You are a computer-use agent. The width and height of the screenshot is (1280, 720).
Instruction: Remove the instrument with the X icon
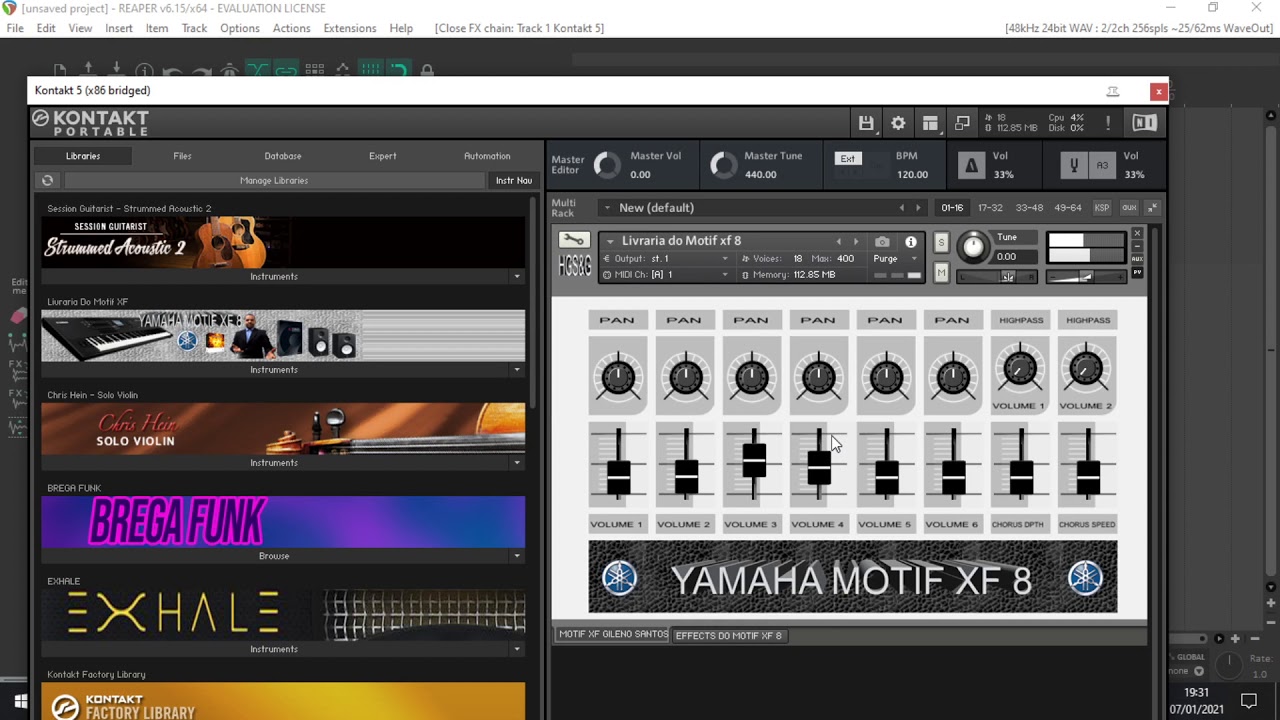1137,234
